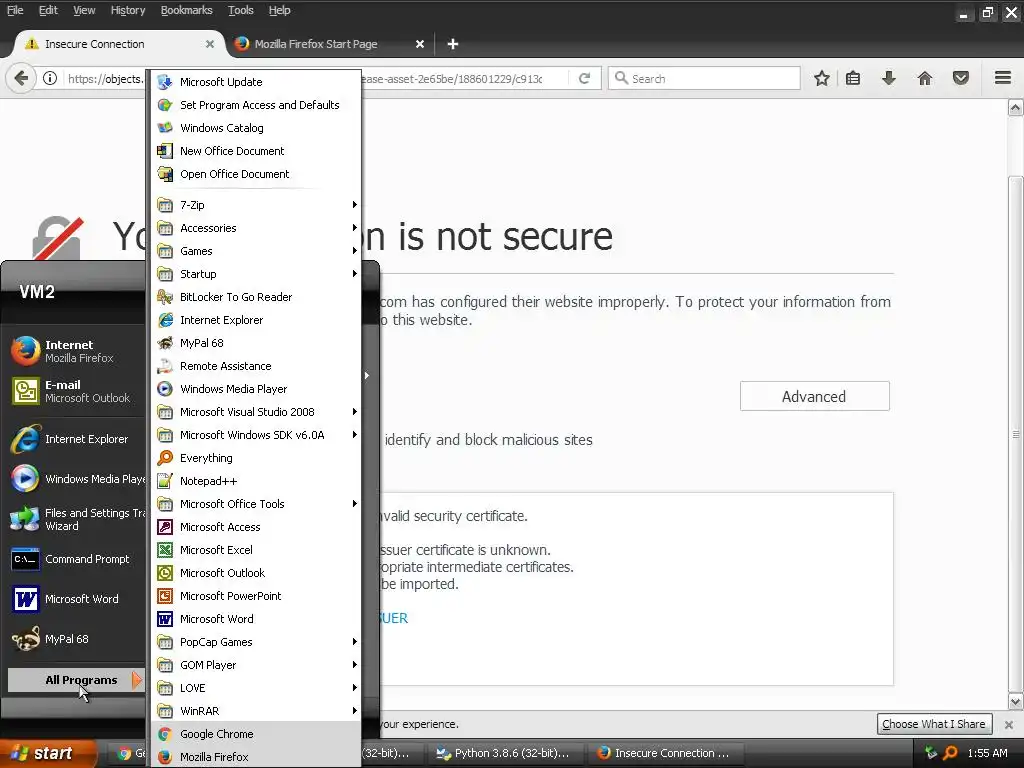This screenshot has height=768, width=1024.
Task: Open the History menu
Action: pyautogui.click(x=127, y=10)
